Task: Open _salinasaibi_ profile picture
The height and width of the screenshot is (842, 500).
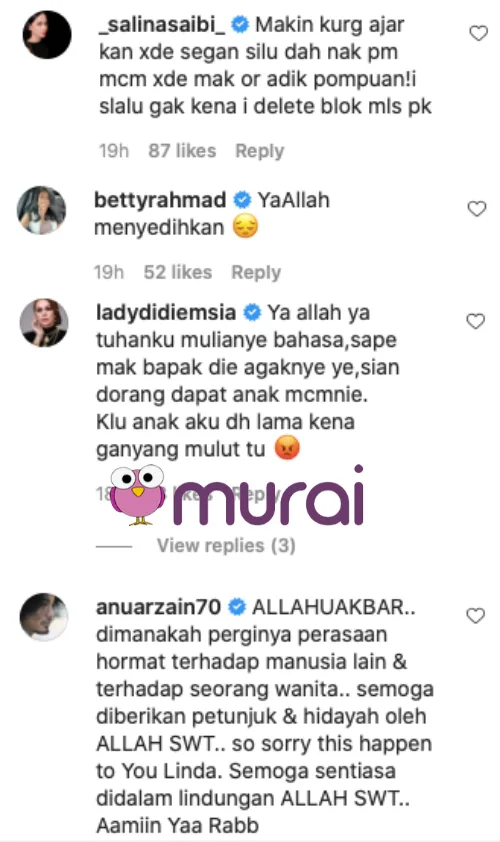Action: pyautogui.click(x=47, y=34)
